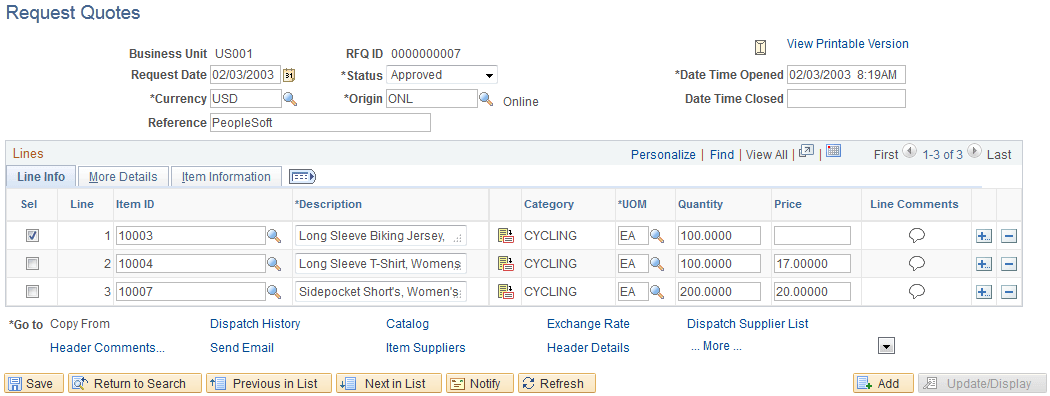Click the Date Time Closed field
Screen dimensions: 1050x396
click(x=846, y=98)
